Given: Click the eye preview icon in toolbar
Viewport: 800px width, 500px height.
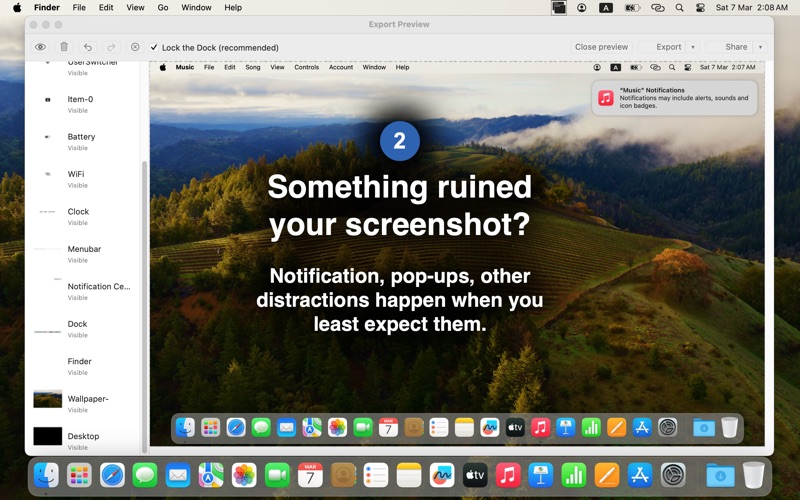Looking at the screenshot, I should tap(40, 47).
